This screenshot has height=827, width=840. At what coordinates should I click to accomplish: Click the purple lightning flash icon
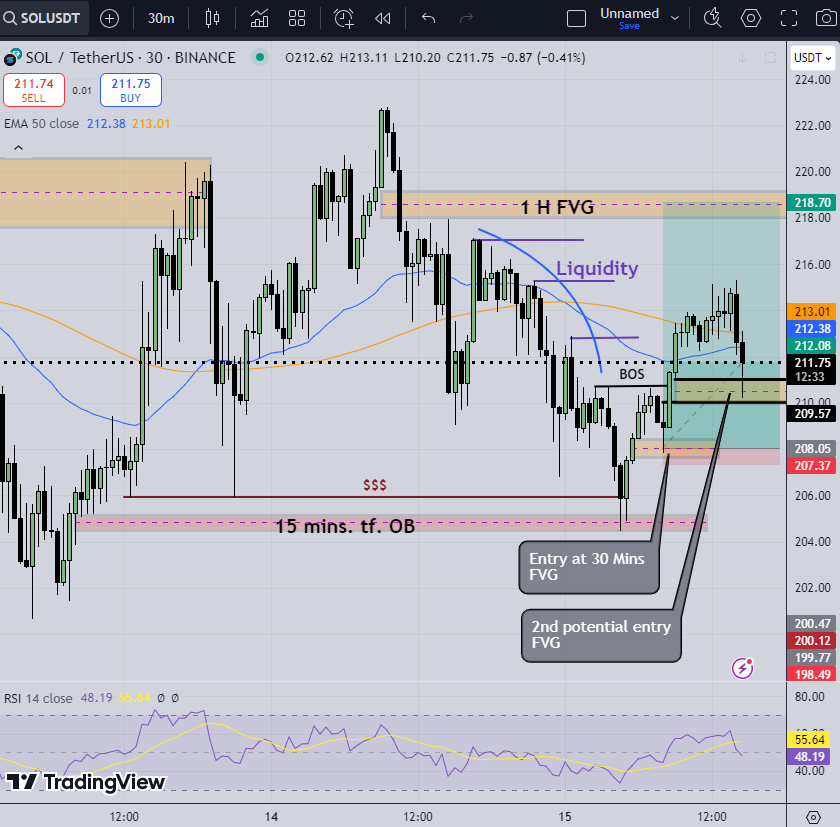[x=742, y=668]
